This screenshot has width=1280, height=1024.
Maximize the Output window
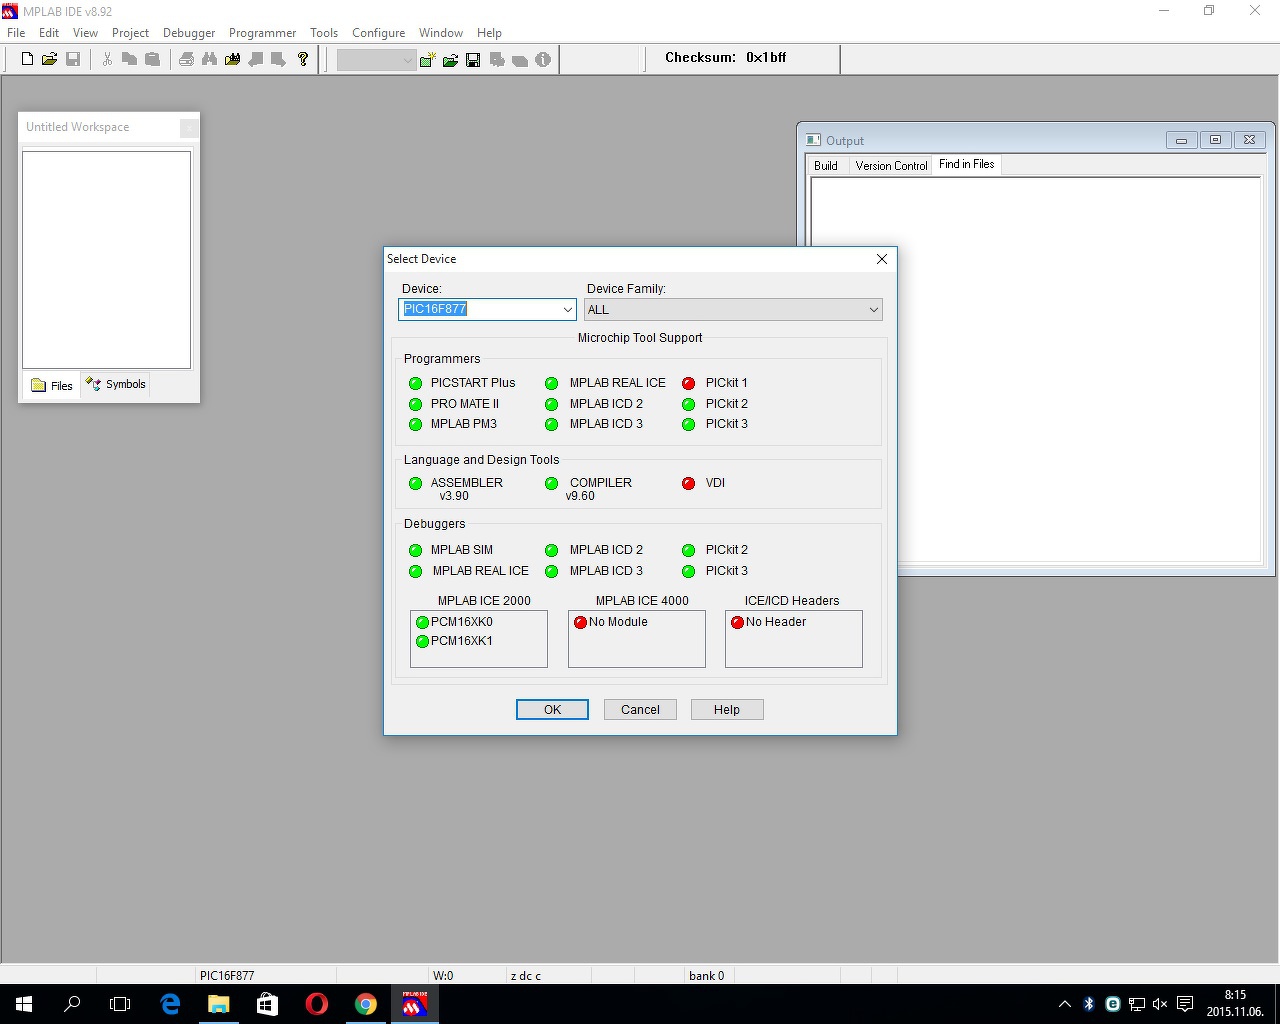pos(1215,140)
